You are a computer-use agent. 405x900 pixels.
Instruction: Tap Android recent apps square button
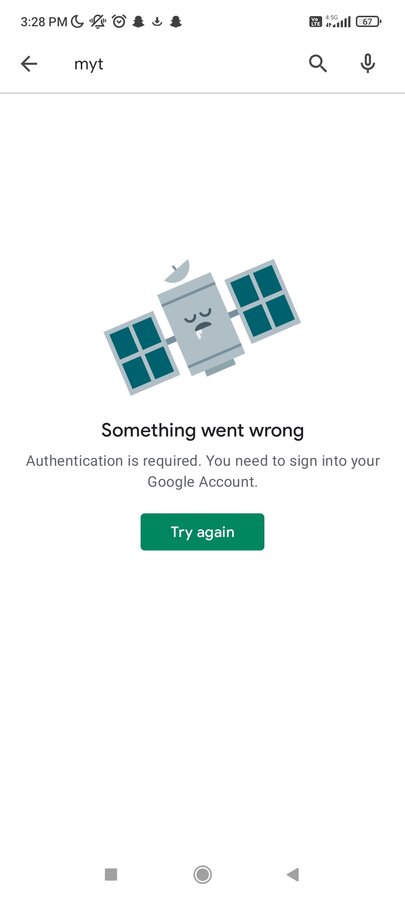(x=111, y=874)
